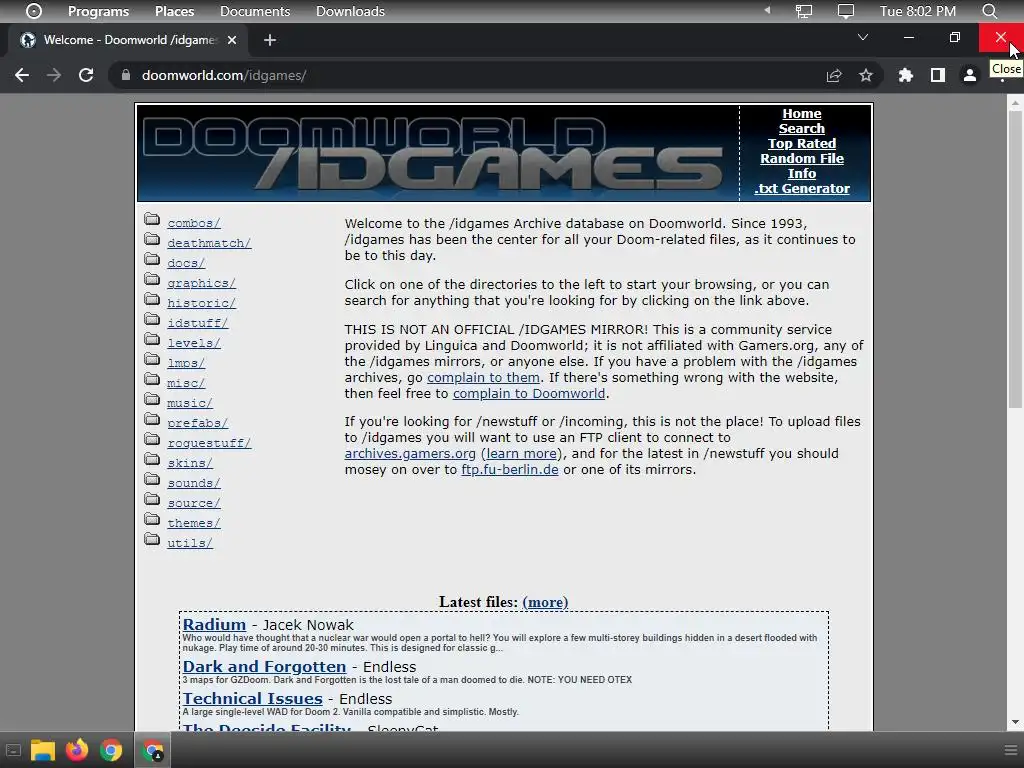Click the page vertical scrollbar thumb

click(x=1015, y=260)
